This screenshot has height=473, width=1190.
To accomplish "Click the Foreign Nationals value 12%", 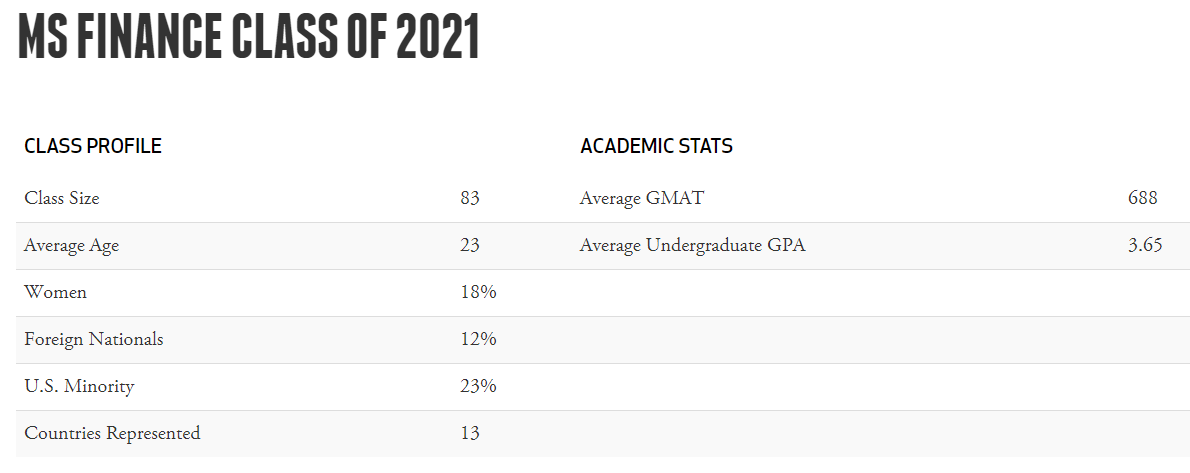I will (478, 339).
